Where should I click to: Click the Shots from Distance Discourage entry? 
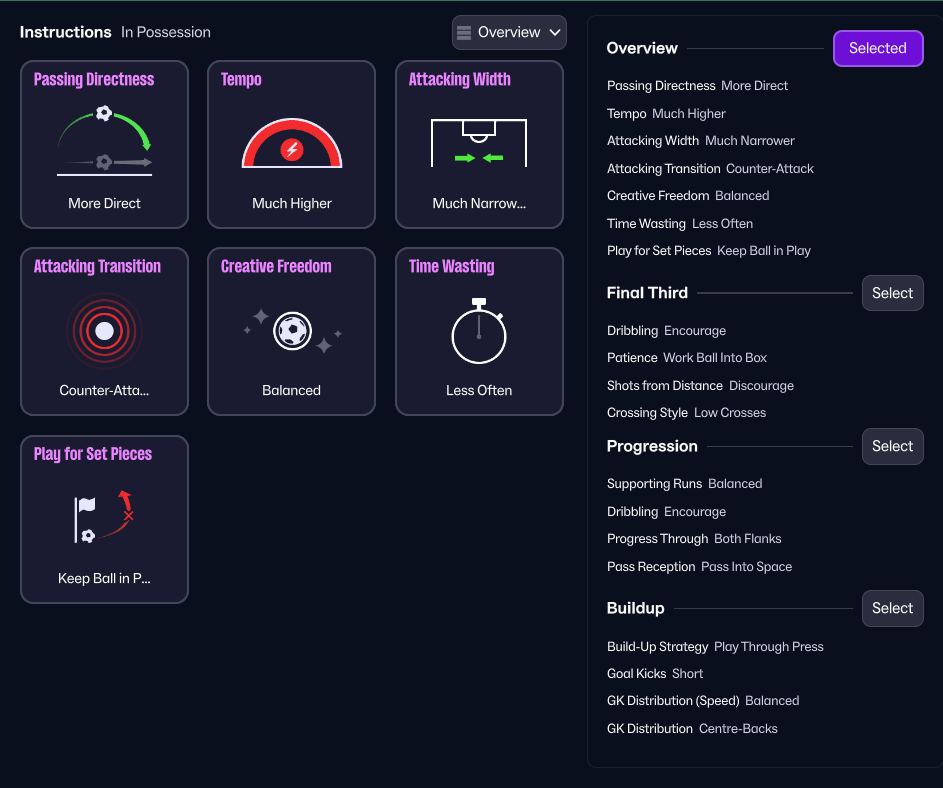(700, 386)
